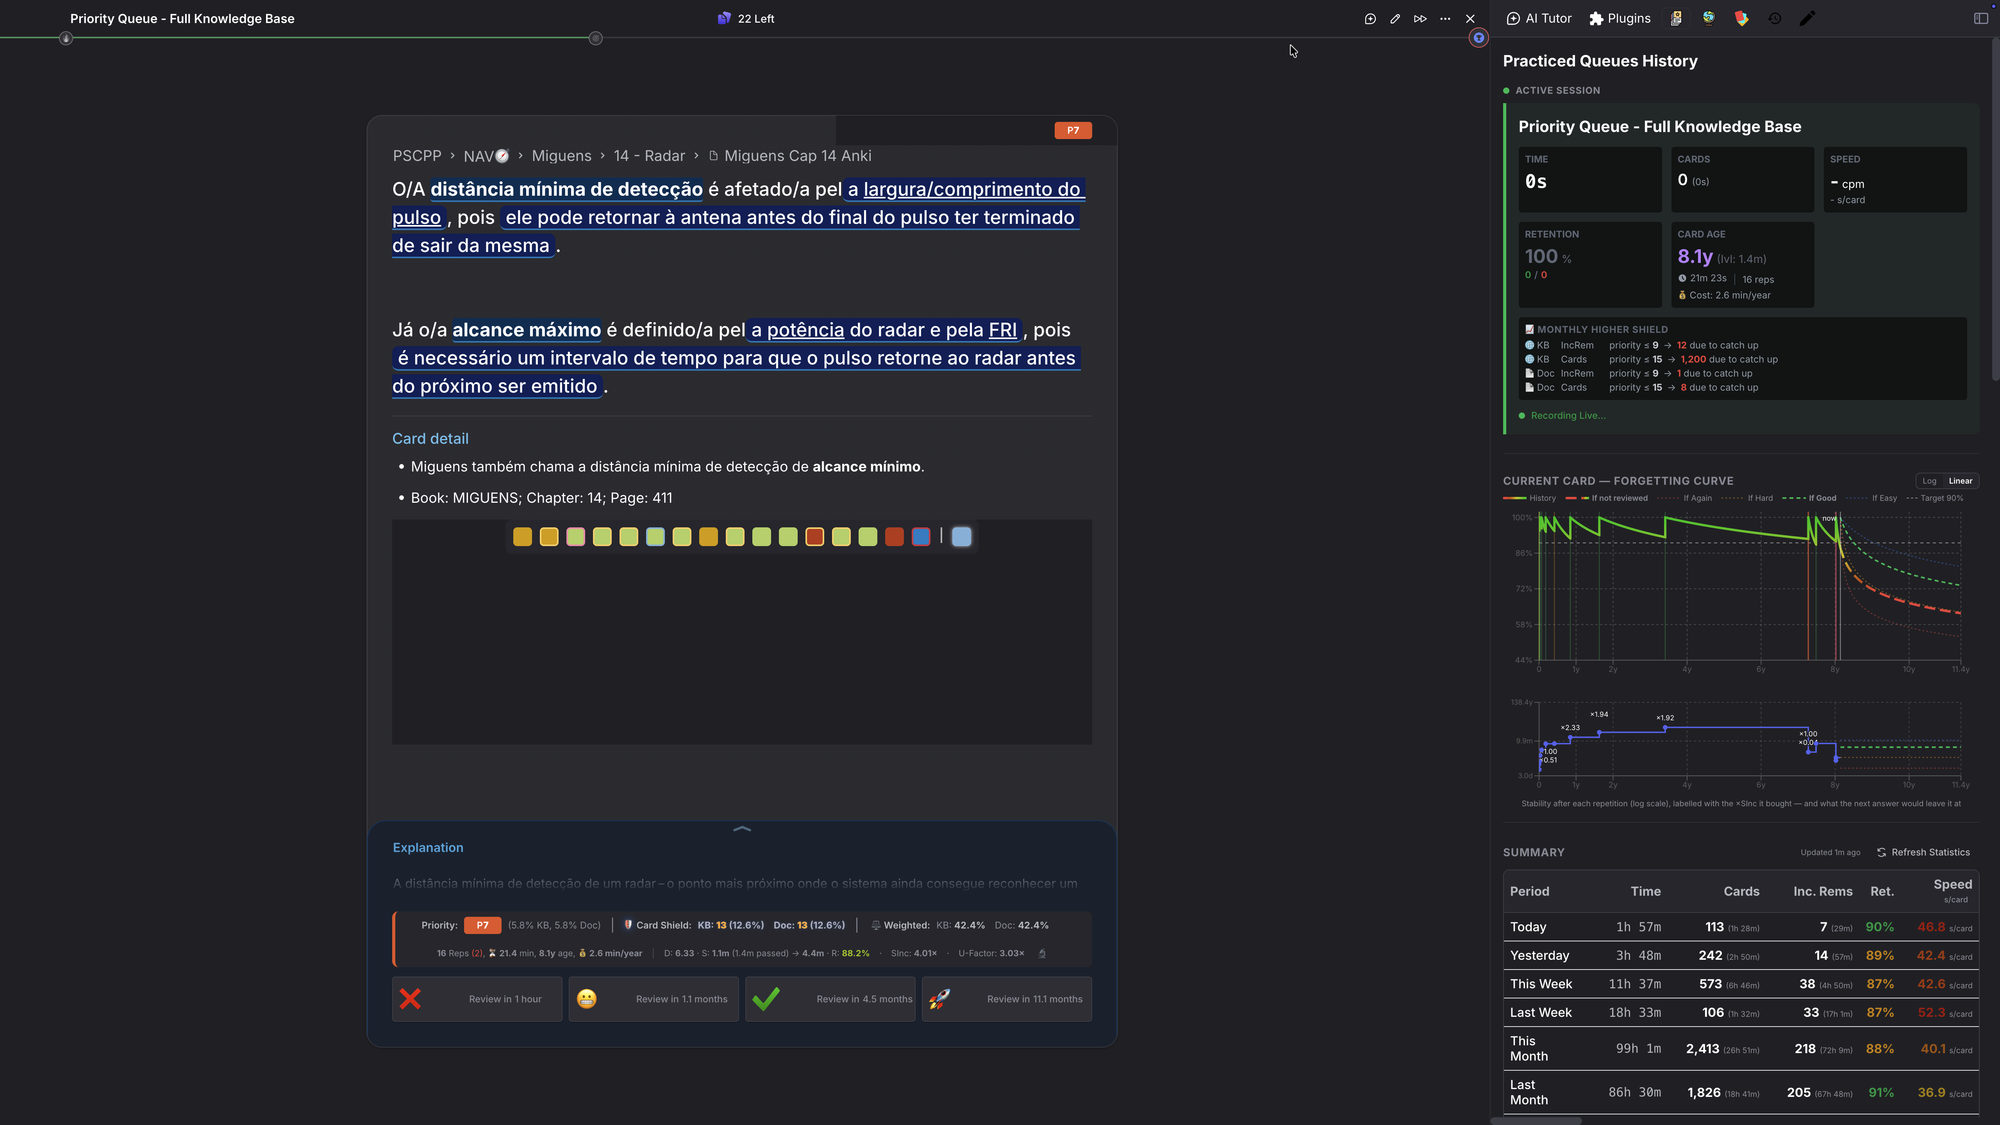Open Miguens Cap 14 Anki document breadcrumb
Image resolution: width=2000 pixels, height=1125 pixels.
[790, 156]
